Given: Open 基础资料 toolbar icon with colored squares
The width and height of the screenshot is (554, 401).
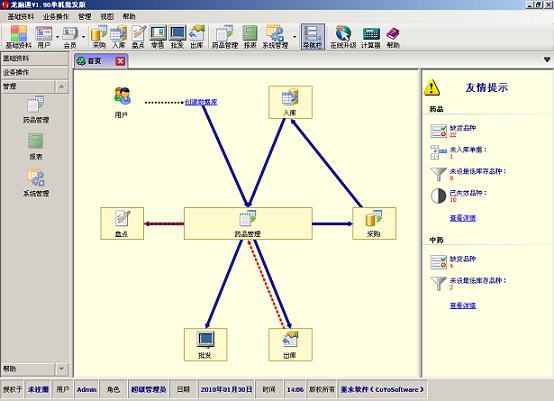Looking at the screenshot, I should click(x=18, y=37).
